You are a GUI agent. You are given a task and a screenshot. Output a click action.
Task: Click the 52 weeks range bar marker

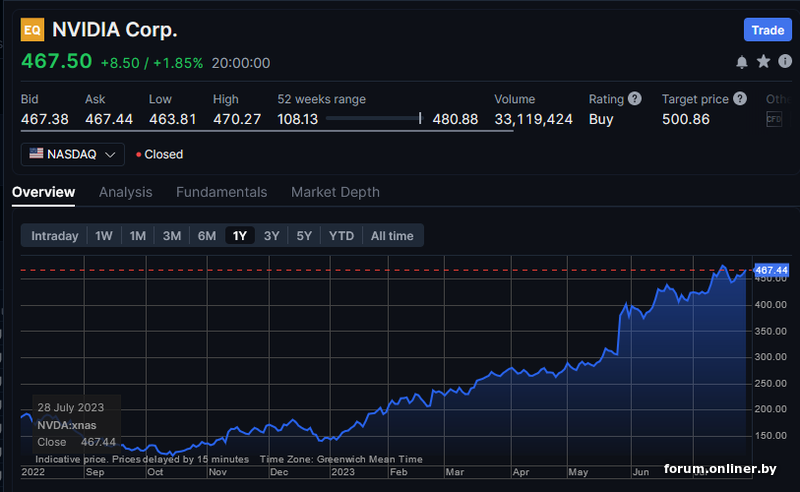click(420, 119)
